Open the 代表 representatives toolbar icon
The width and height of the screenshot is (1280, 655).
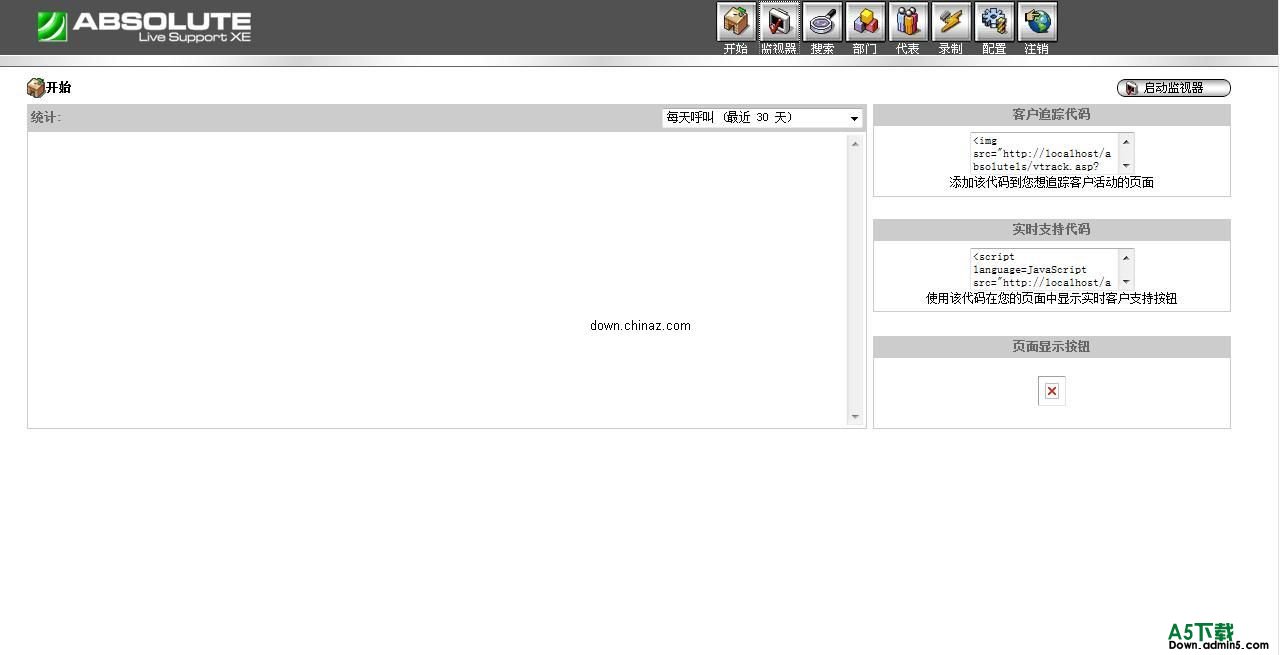pos(908,22)
